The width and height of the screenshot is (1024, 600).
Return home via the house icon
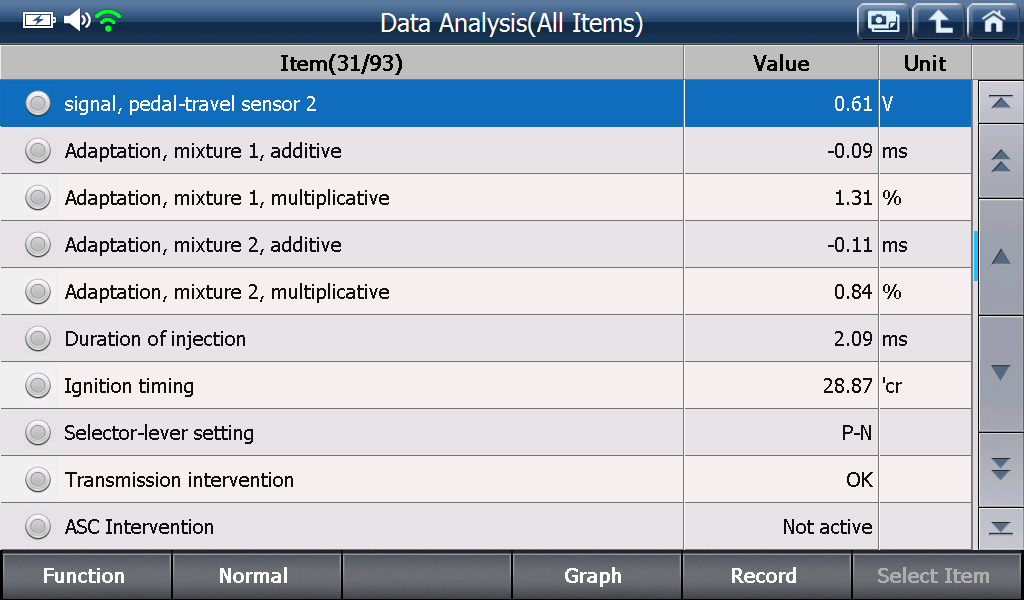tap(994, 22)
